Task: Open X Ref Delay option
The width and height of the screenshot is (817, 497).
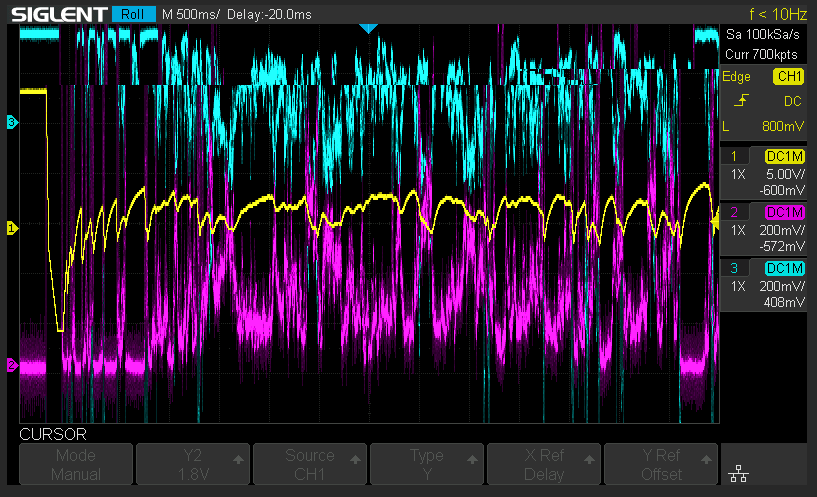Action: [x=543, y=464]
